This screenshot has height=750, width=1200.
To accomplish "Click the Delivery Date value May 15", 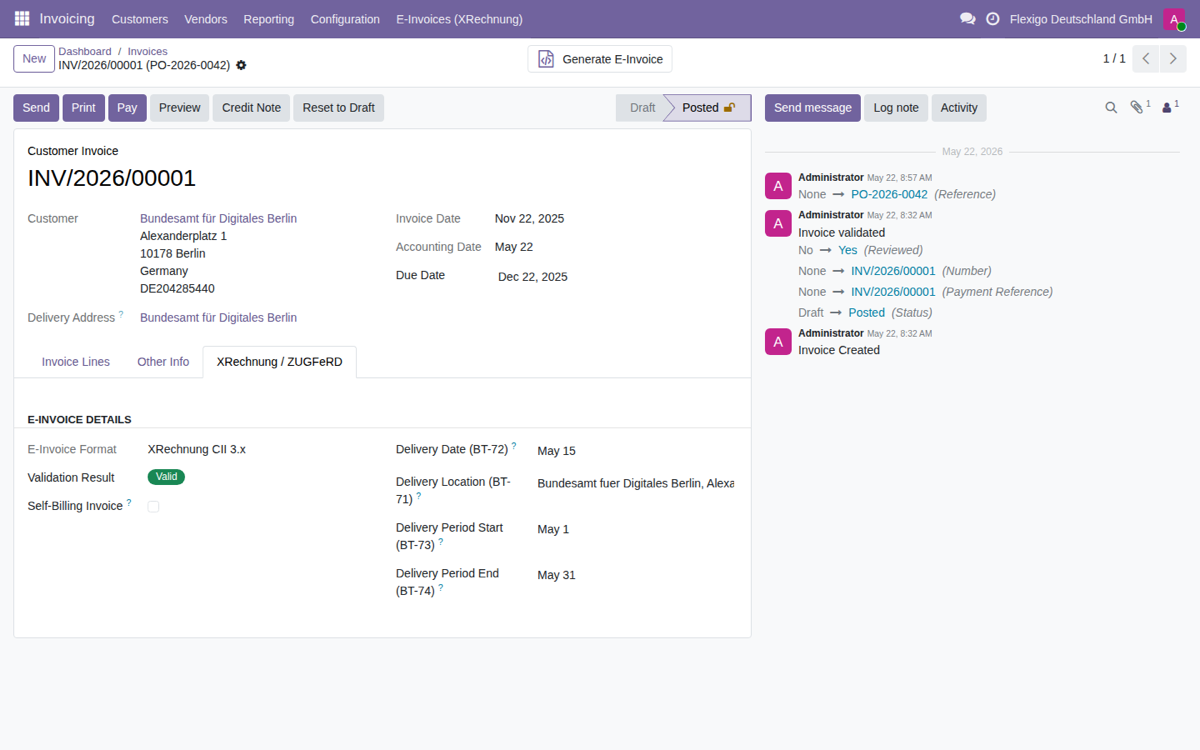I will click(556, 451).
